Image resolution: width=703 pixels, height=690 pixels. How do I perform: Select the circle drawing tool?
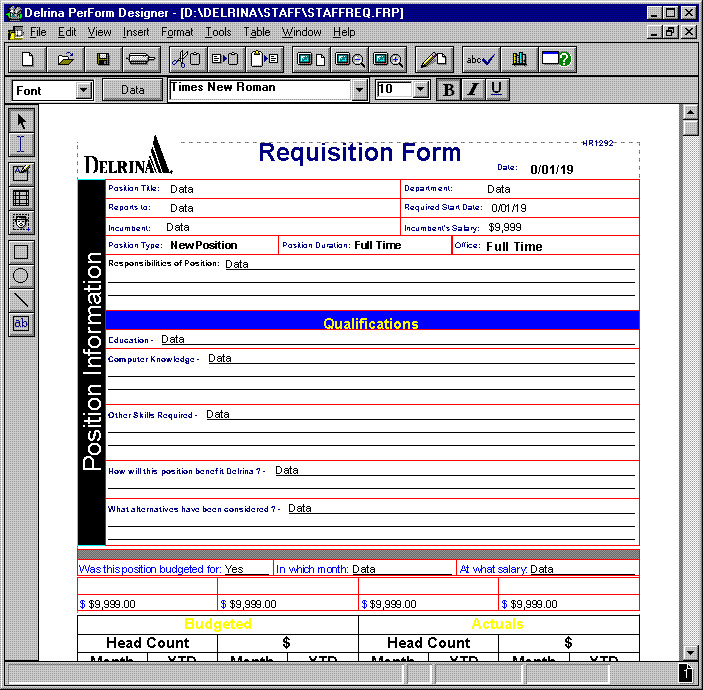point(22,275)
